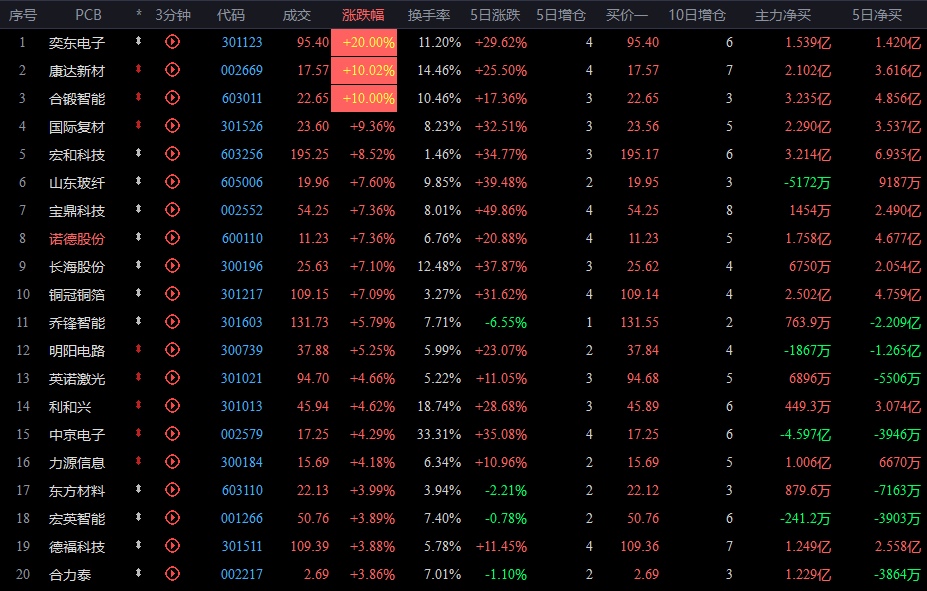Open 3-minute chart icon for 利和兴
The height and width of the screenshot is (591, 927).
pyautogui.click(x=172, y=405)
